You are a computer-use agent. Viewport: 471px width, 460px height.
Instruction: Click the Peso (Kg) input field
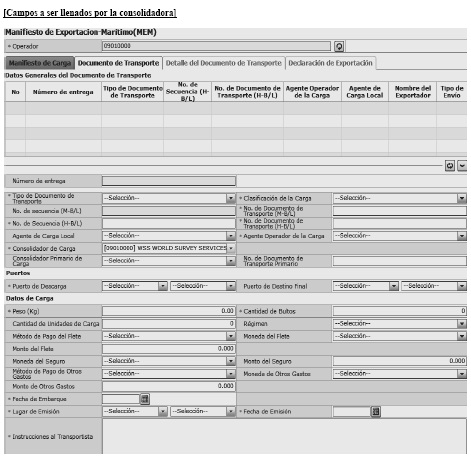pos(169,311)
